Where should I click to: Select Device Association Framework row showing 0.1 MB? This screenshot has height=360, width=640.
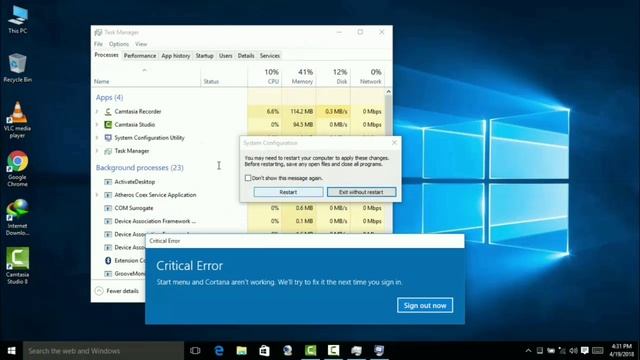[x=238, y=221]
